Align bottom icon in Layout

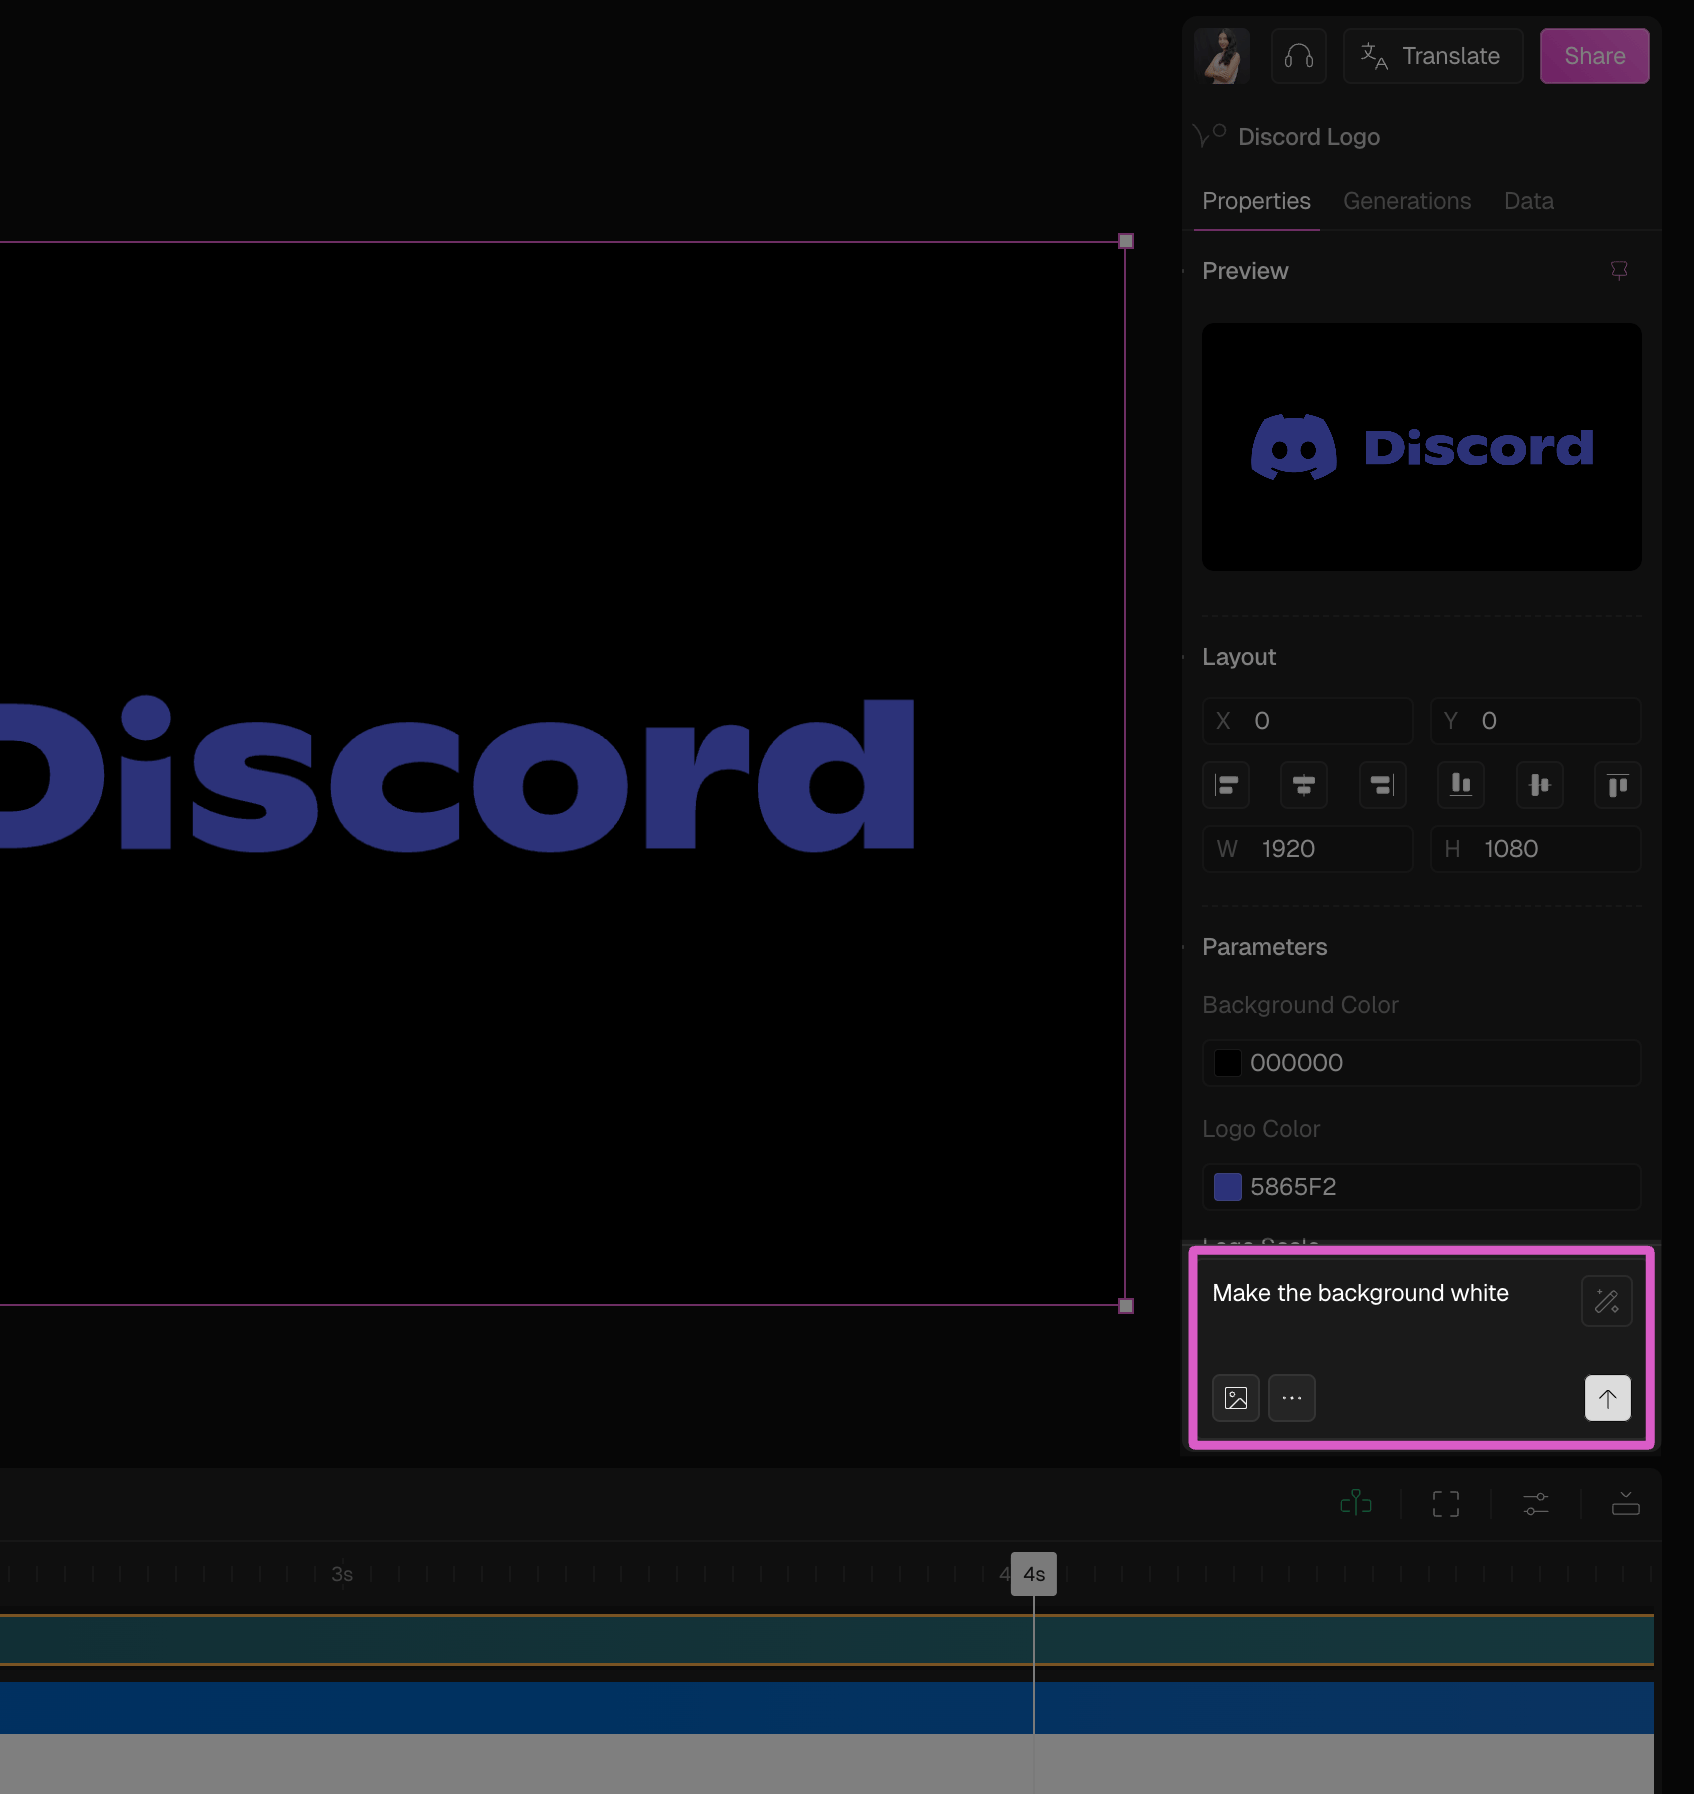click(1461, 785)
